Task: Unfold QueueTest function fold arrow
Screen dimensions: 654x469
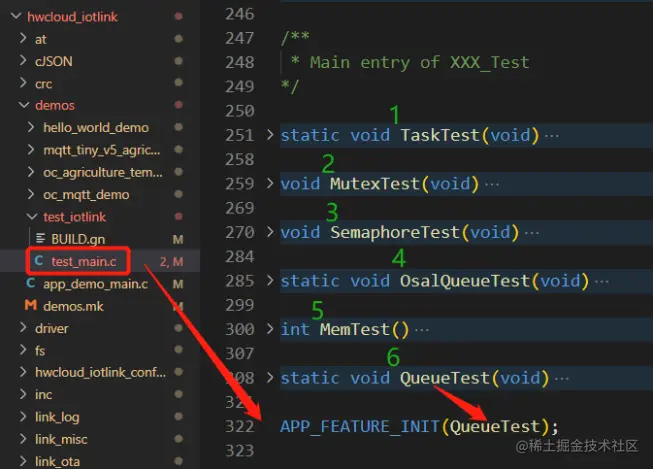Action: tap(270, 377)
